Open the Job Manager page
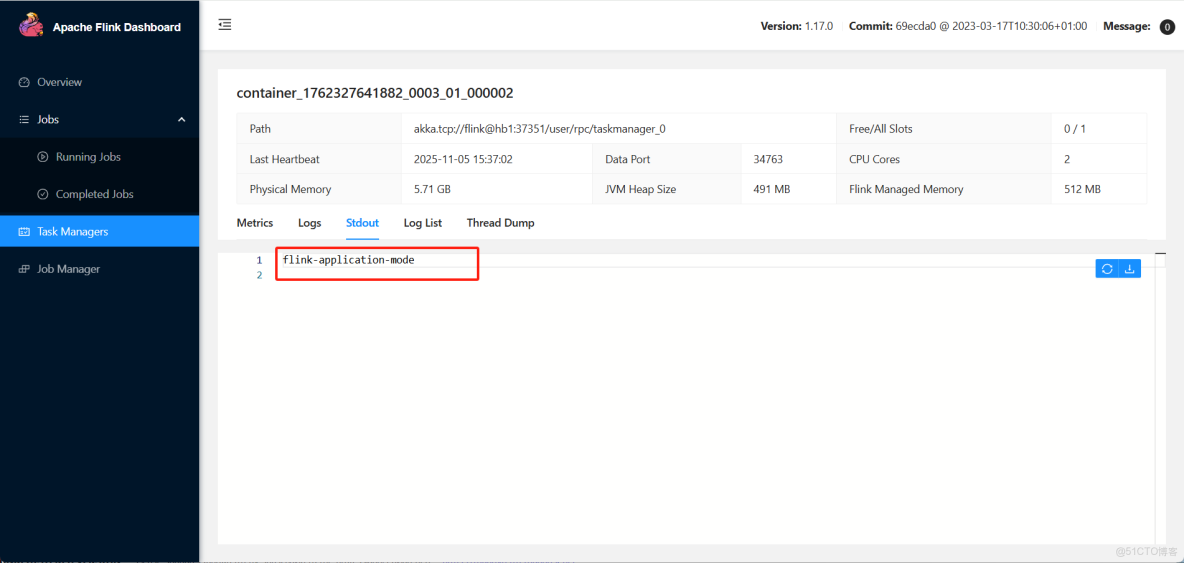The height and width of the screenshot is (563, 1184). (100, 269)
